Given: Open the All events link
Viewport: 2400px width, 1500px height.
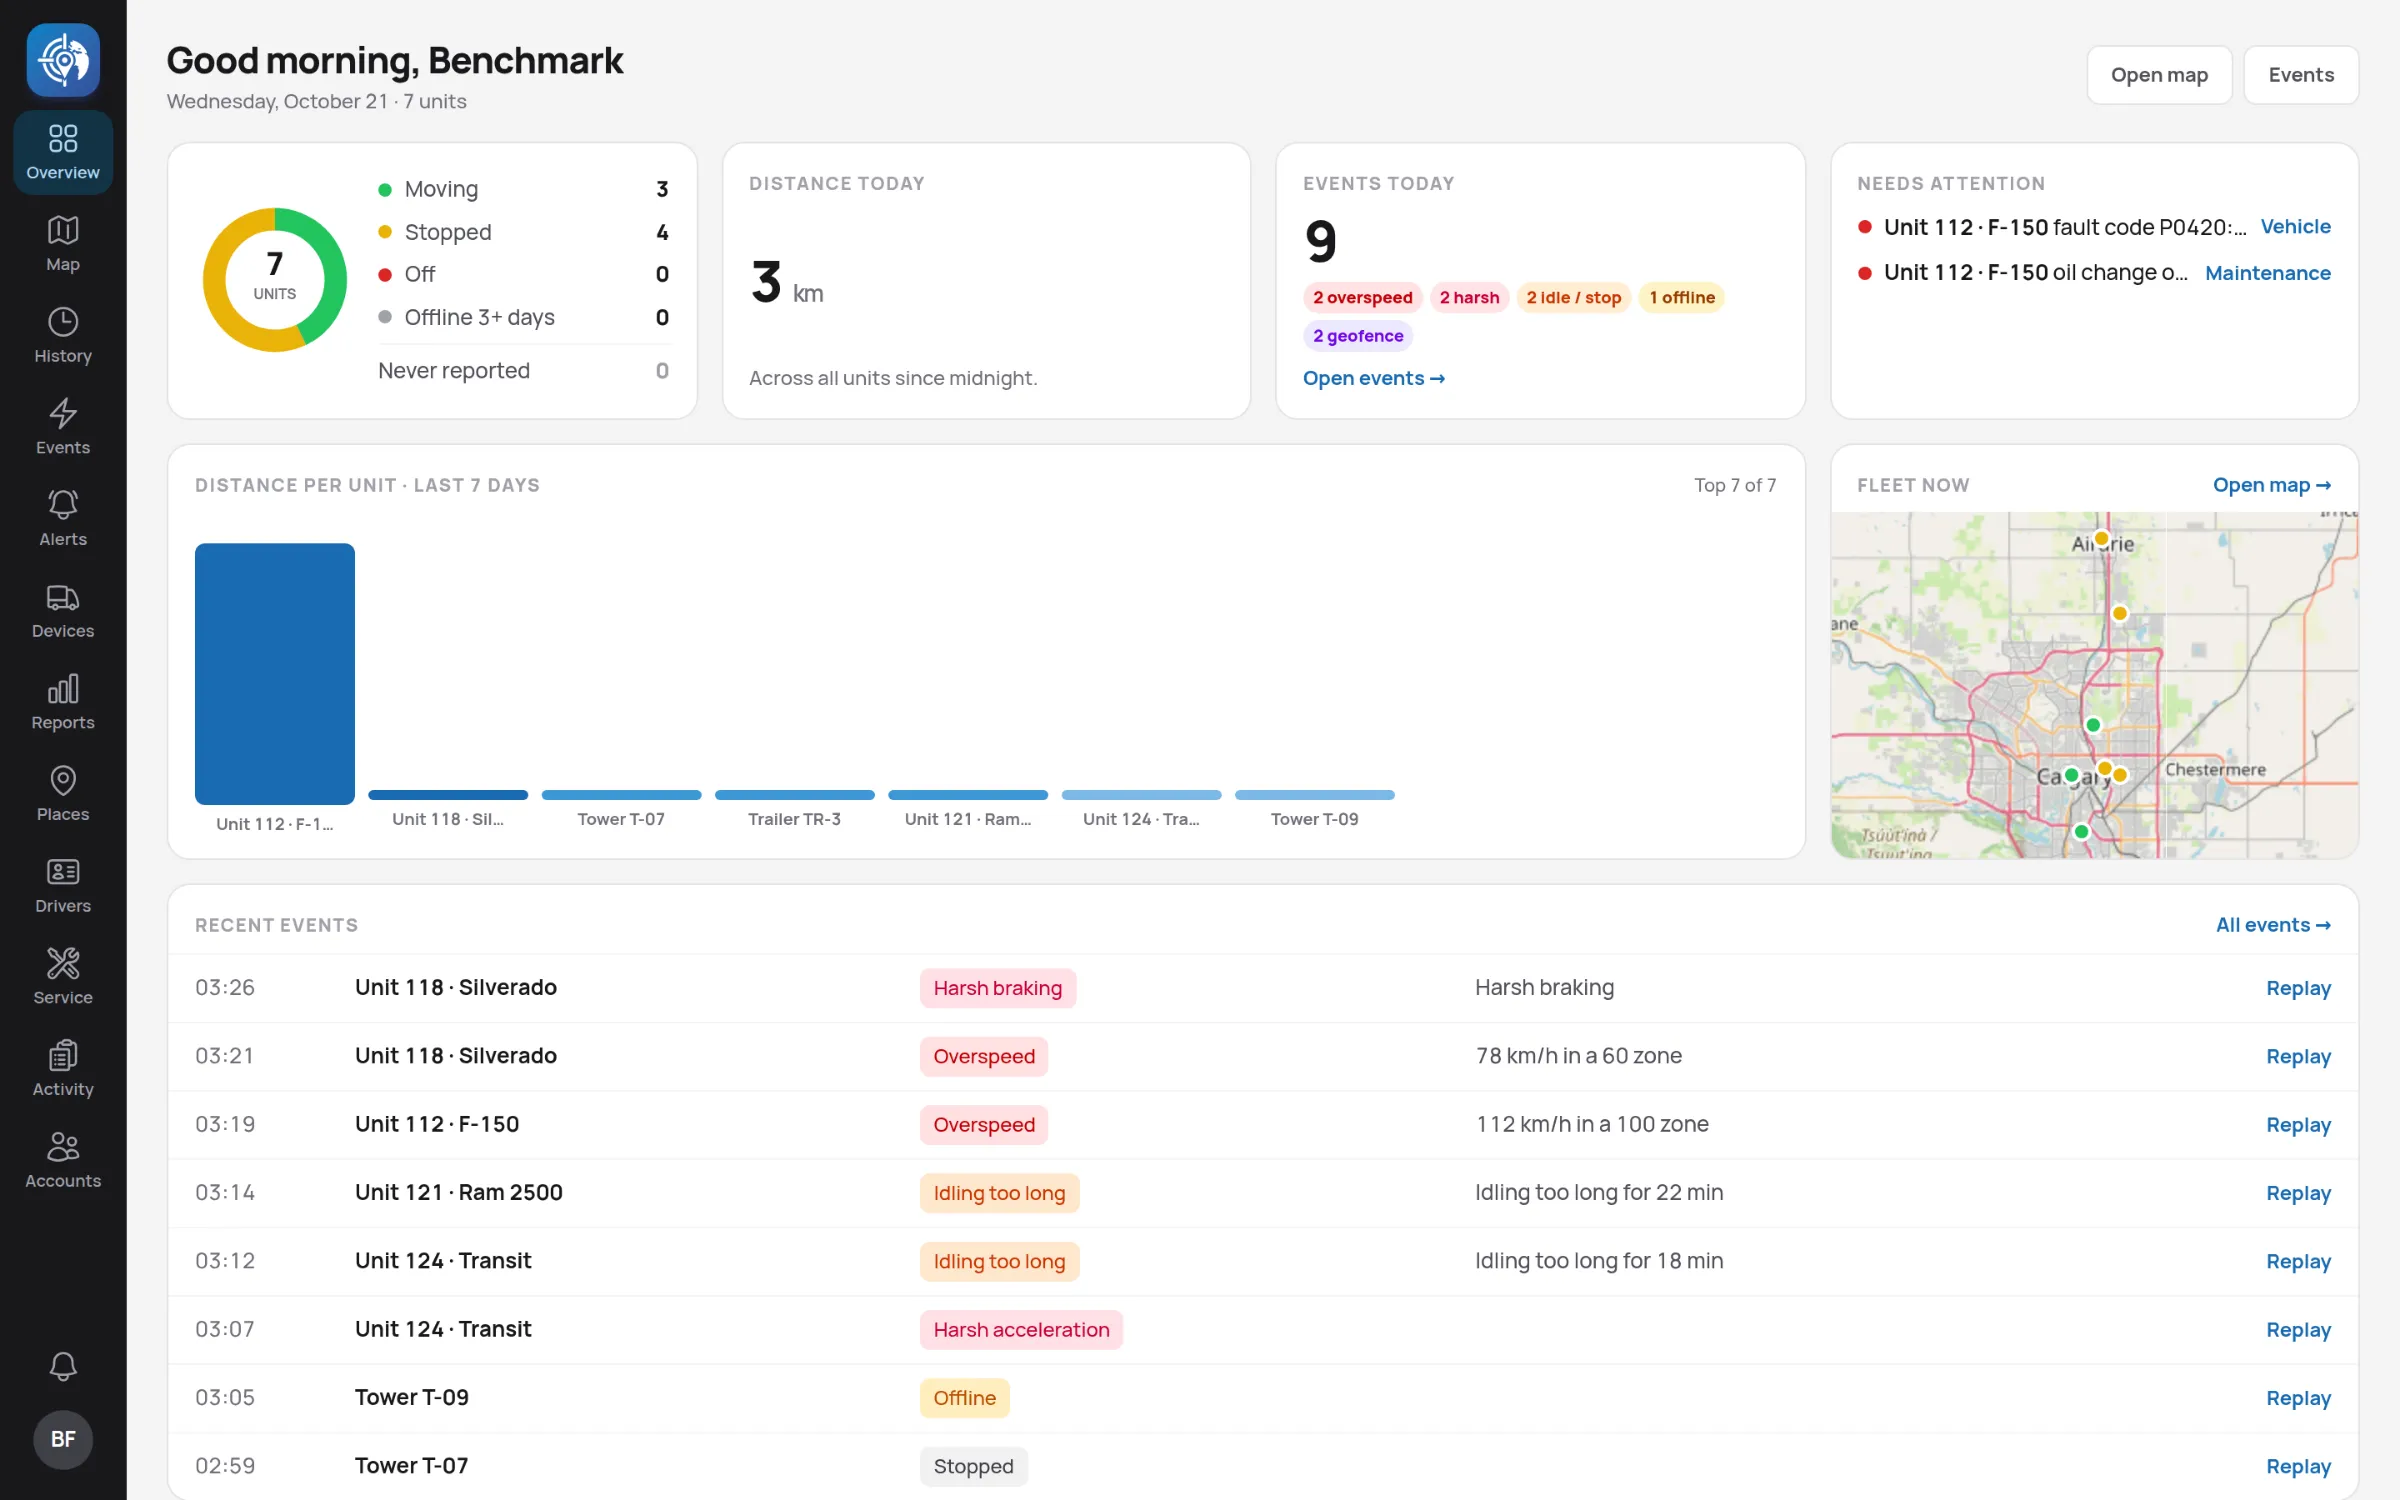Looking at the screenshot, I should point(2273,925).
